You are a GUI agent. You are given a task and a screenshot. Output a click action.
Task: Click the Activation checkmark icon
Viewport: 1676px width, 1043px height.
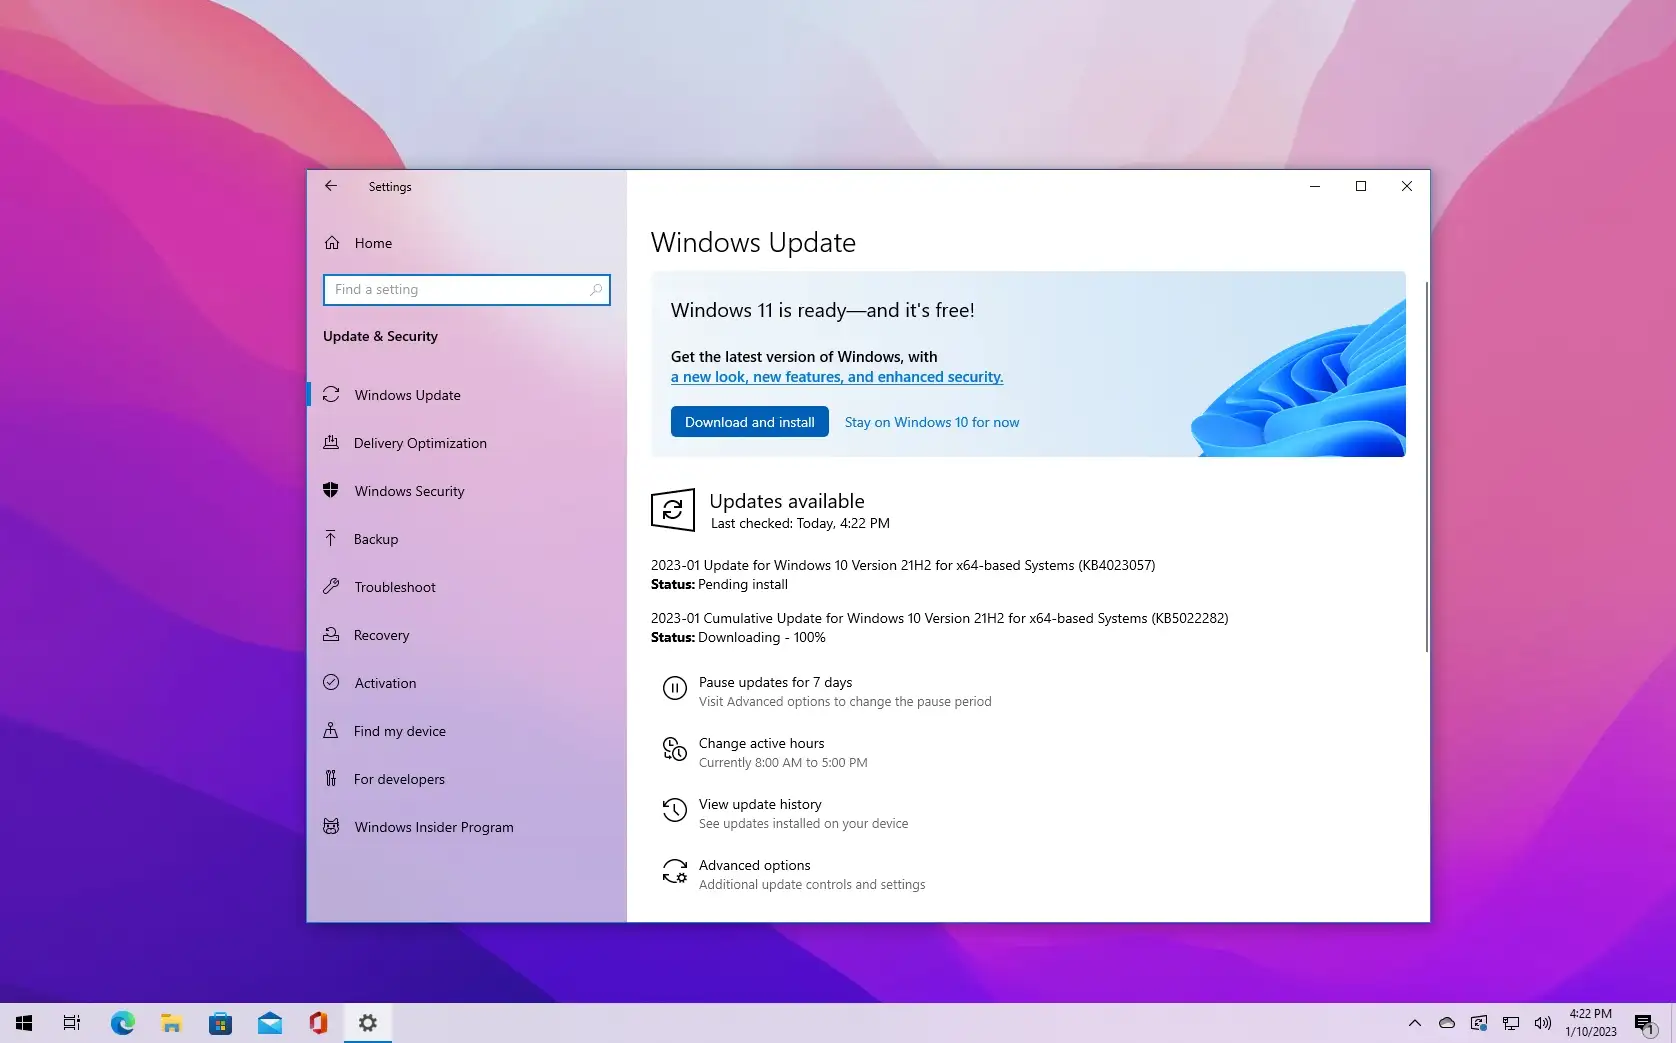(331, 682)
